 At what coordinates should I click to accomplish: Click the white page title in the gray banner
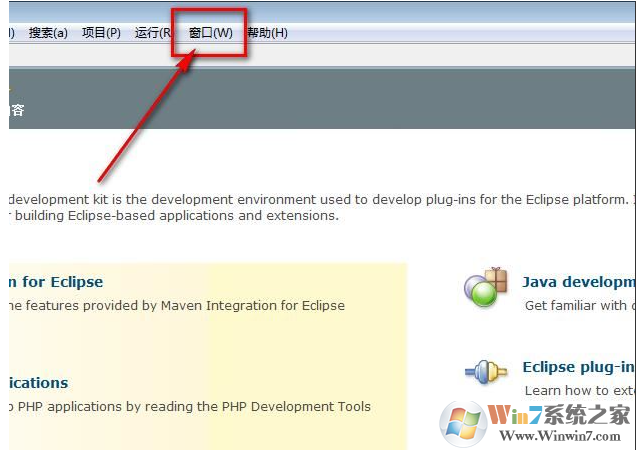tap(16, 110)
